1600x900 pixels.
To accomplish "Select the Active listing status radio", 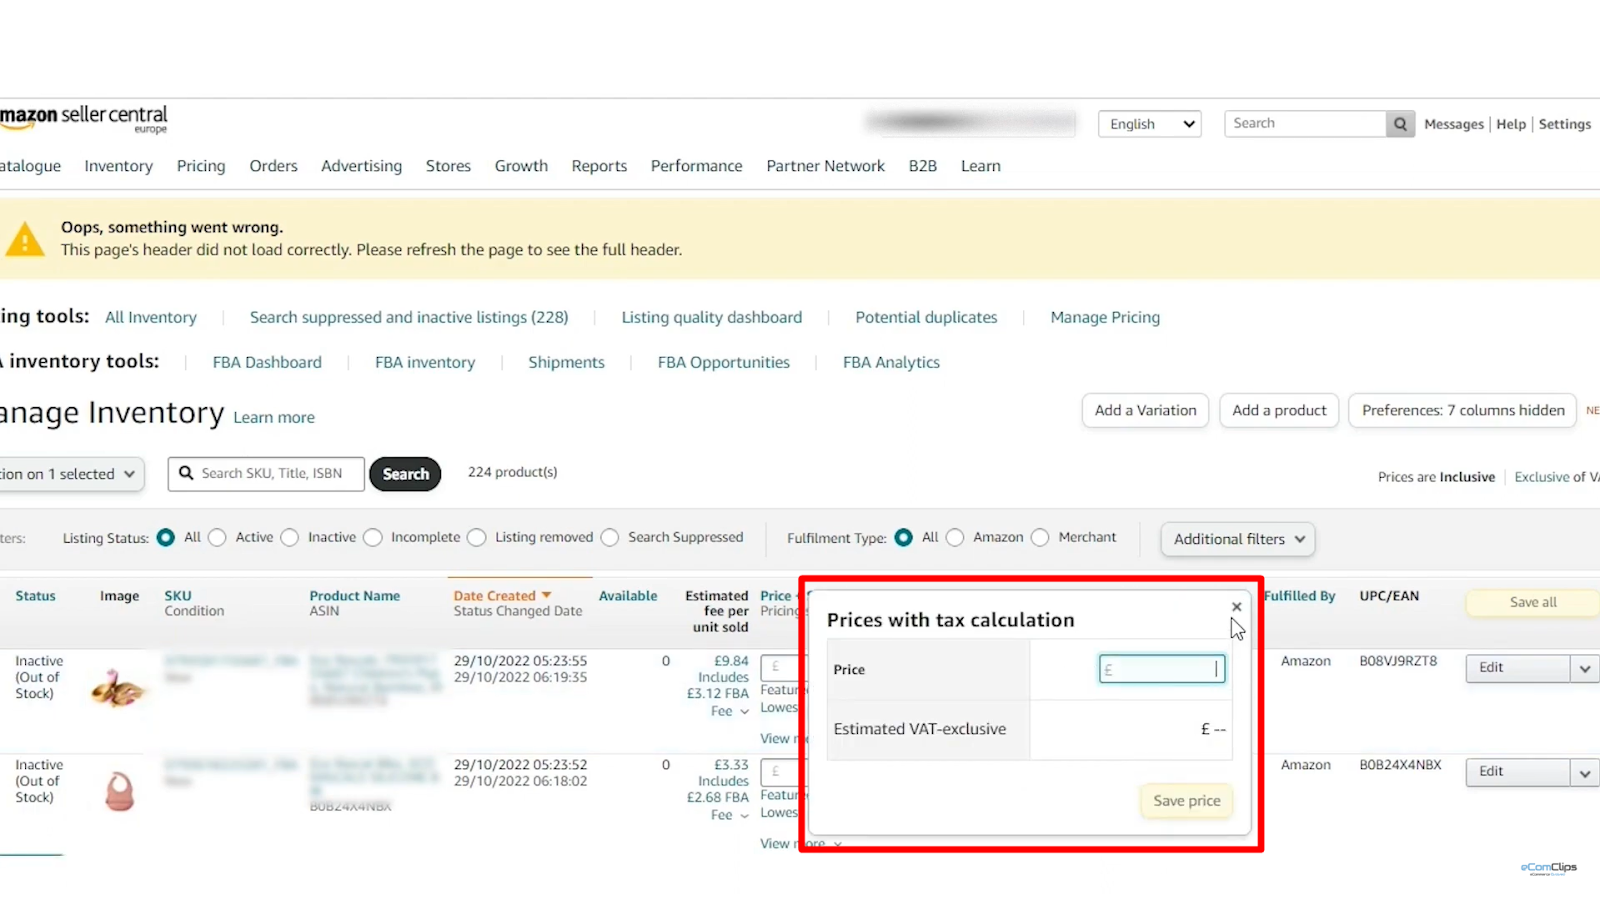I will click(x=217, y=538).
